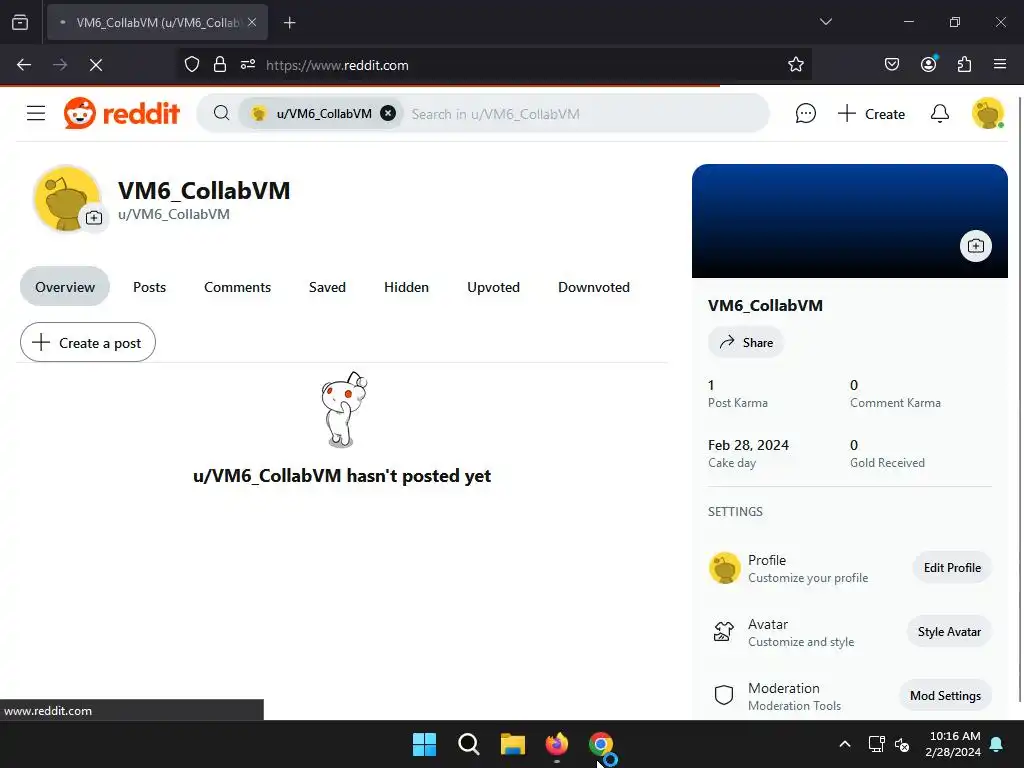Click the Moderation shield icon
The height and width of the screenshot is (768, 1024).
[724, 695]
